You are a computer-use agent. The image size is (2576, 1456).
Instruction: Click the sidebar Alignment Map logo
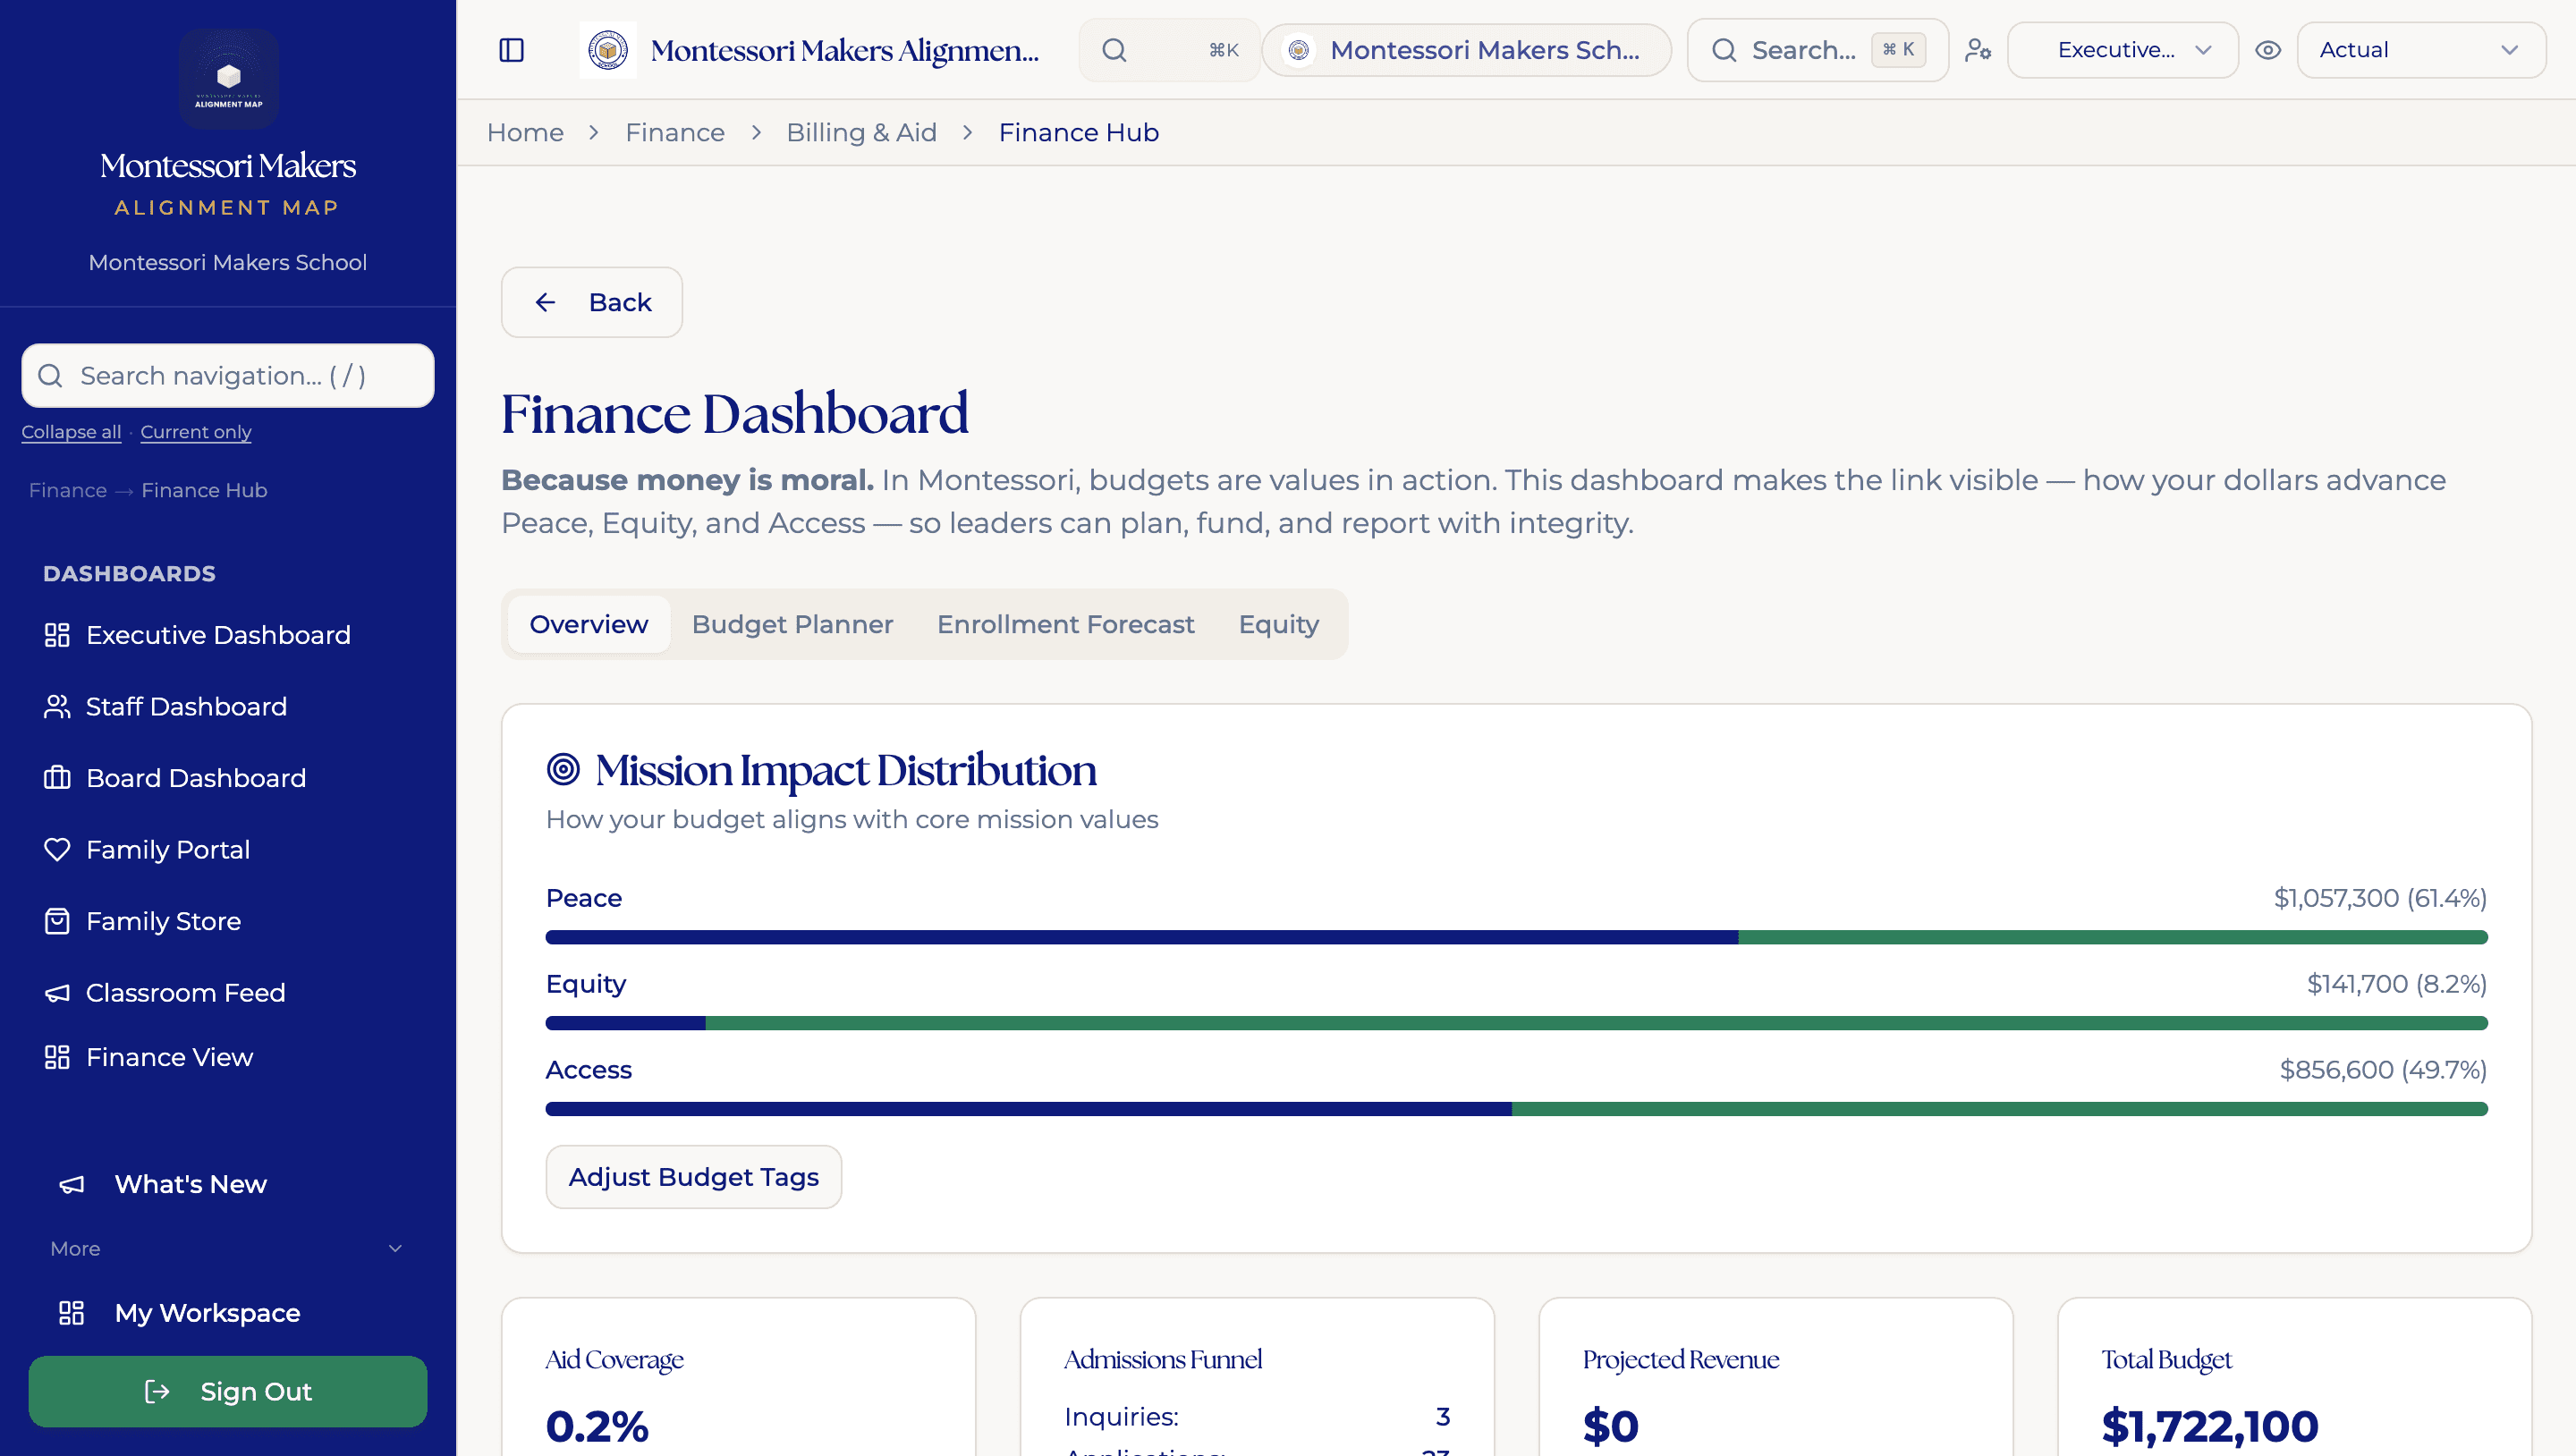(228, 78)
